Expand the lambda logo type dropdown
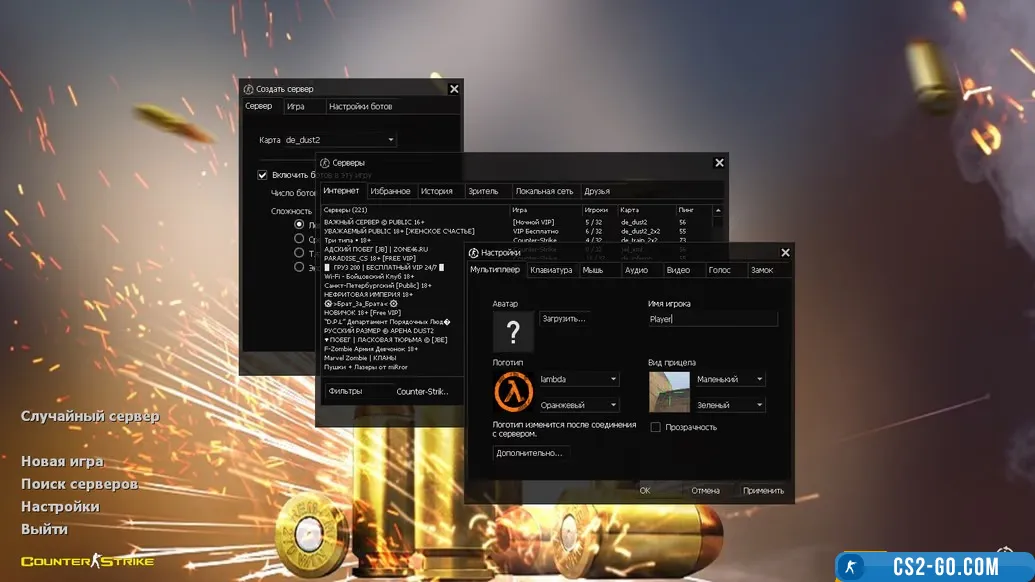Viewport: 1035px width, 582px height. (579, 379)
